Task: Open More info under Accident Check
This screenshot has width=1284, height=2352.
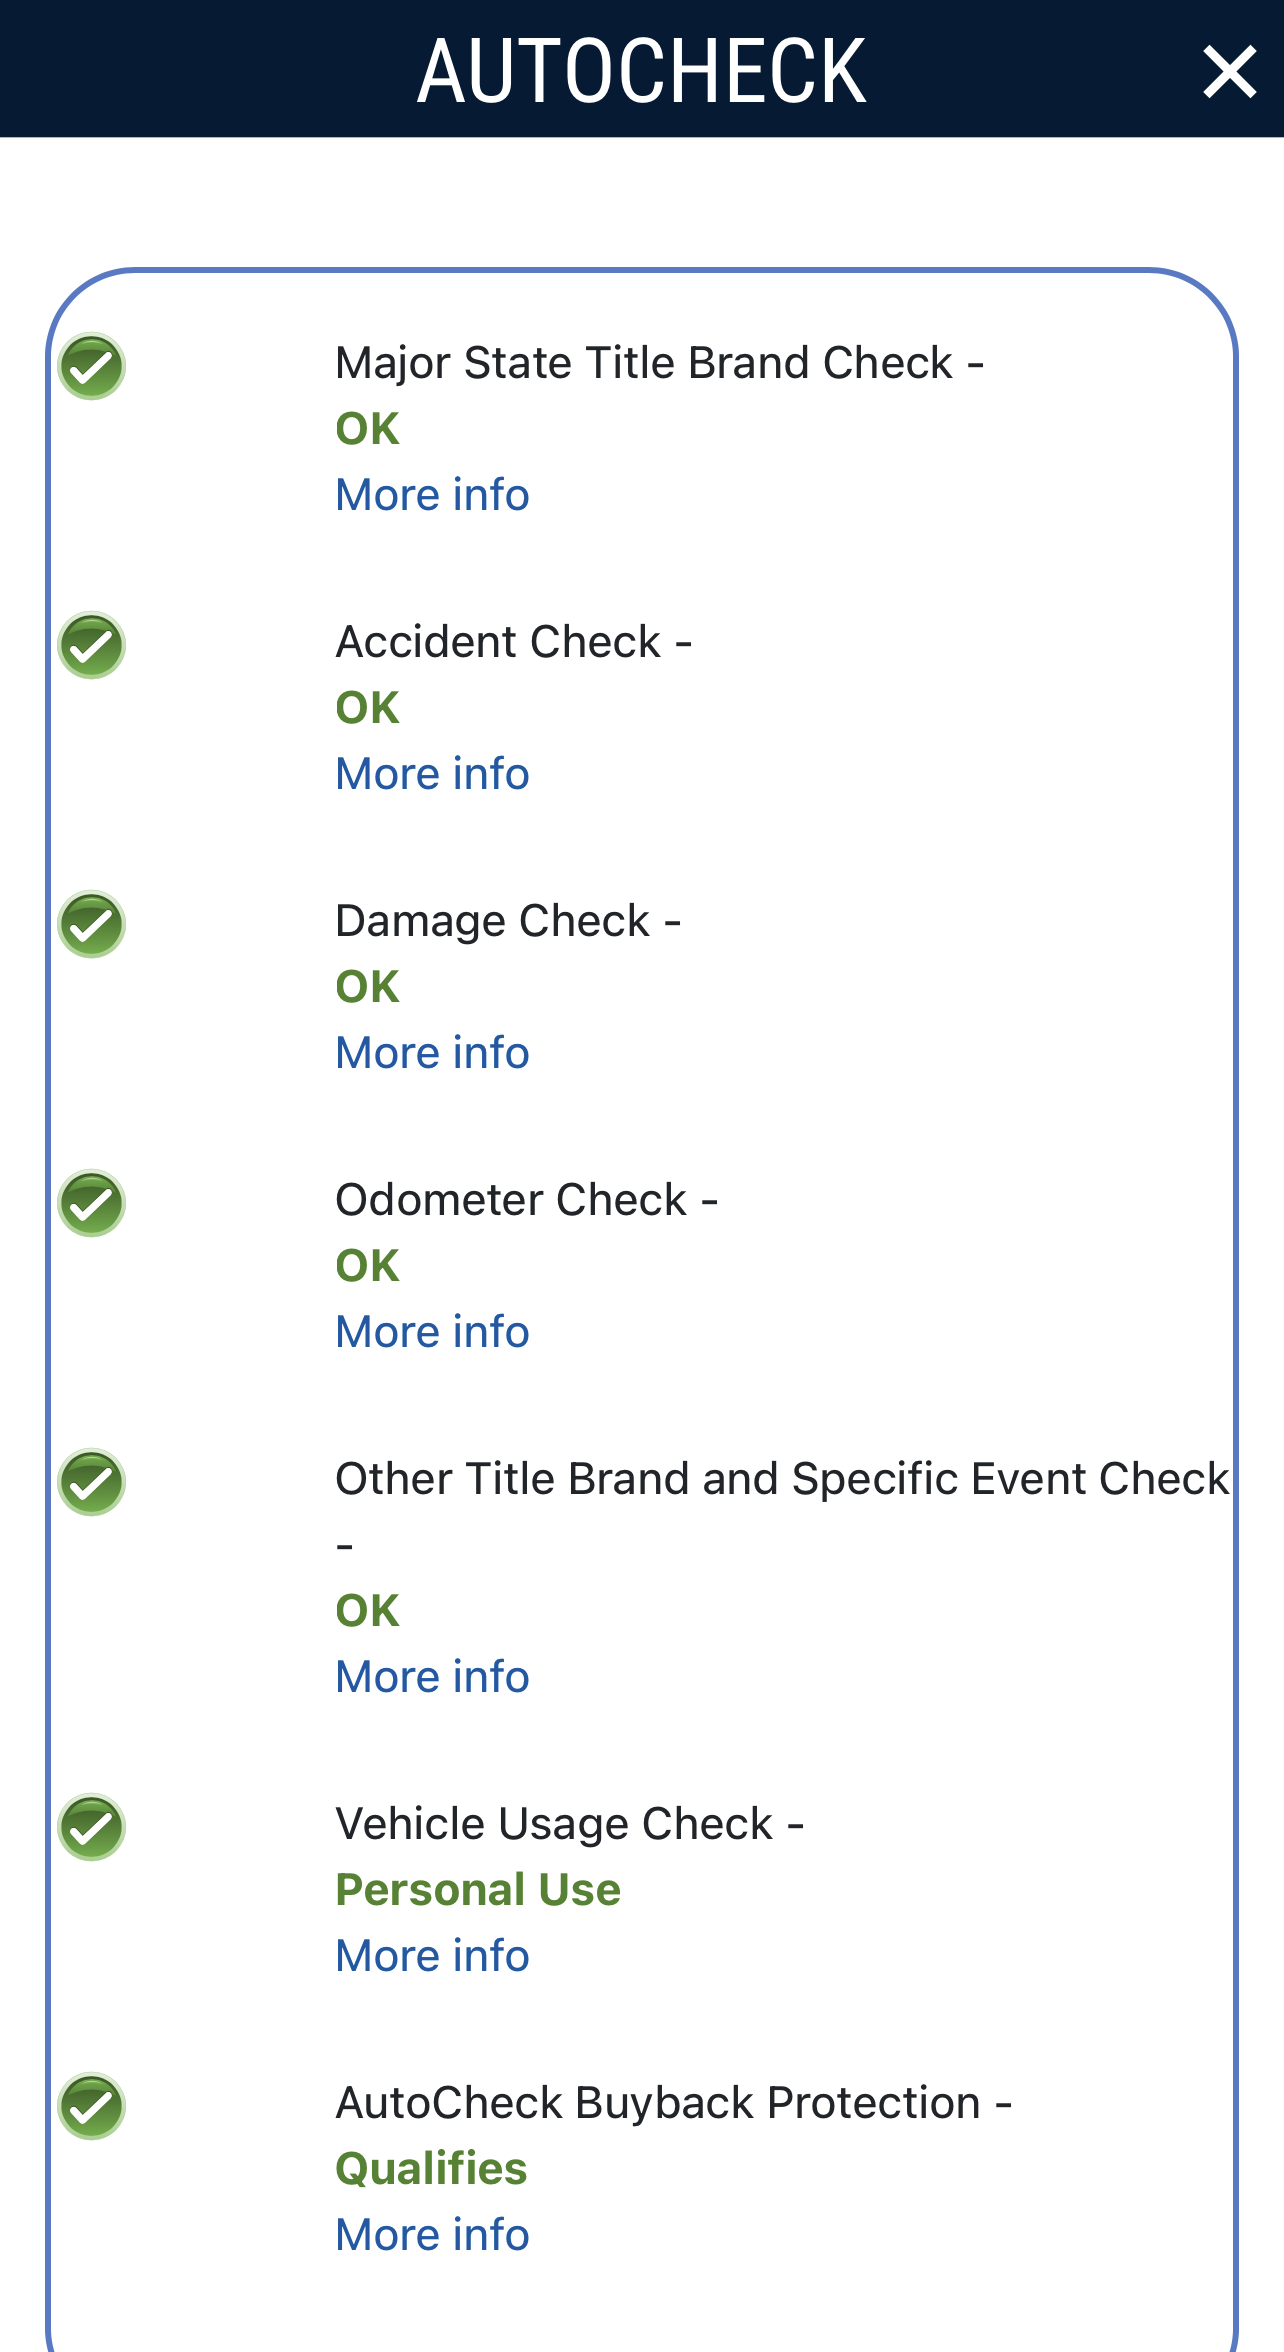Action: pos(432,774)
